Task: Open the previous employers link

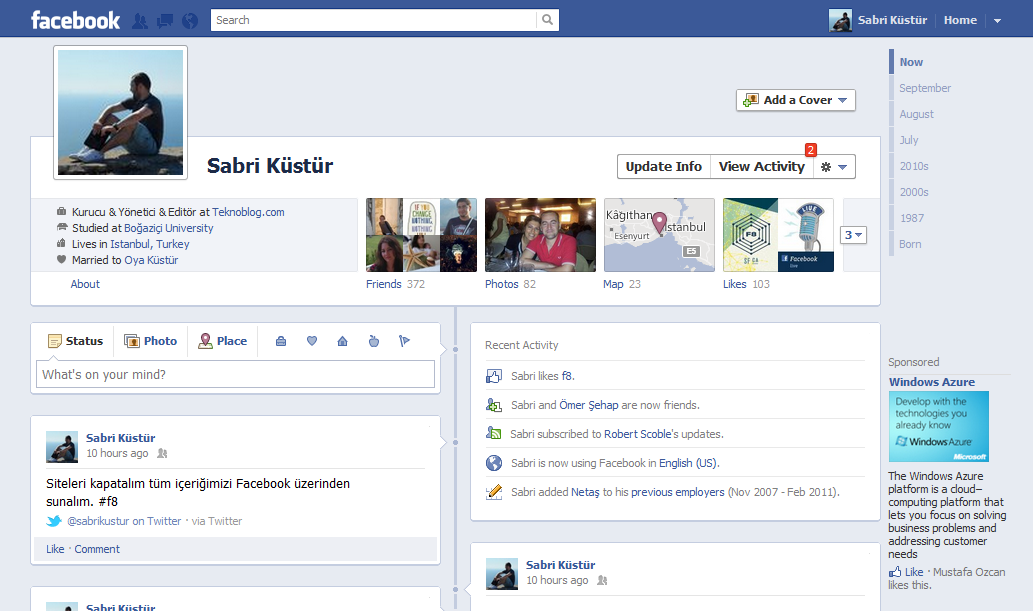Action: point(677,492)
